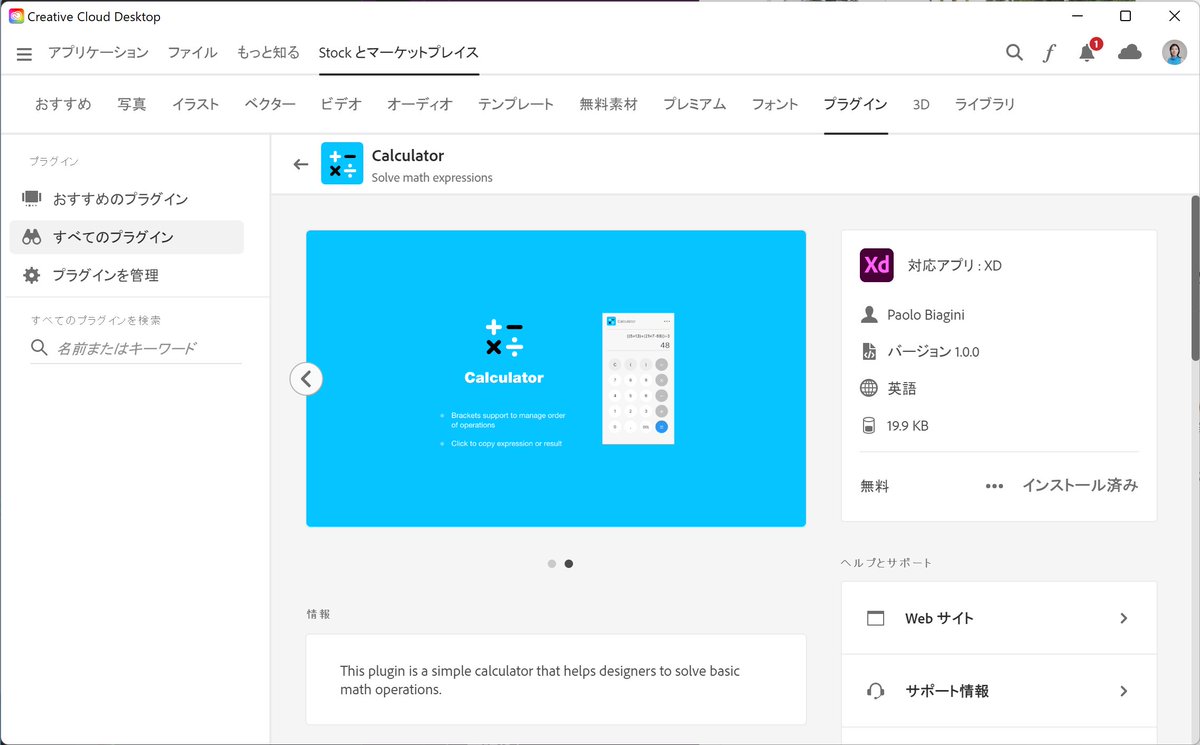This screenshot has height=745, width=1200.
Task: Open the user profile avatar
Action: point(1174,52)
